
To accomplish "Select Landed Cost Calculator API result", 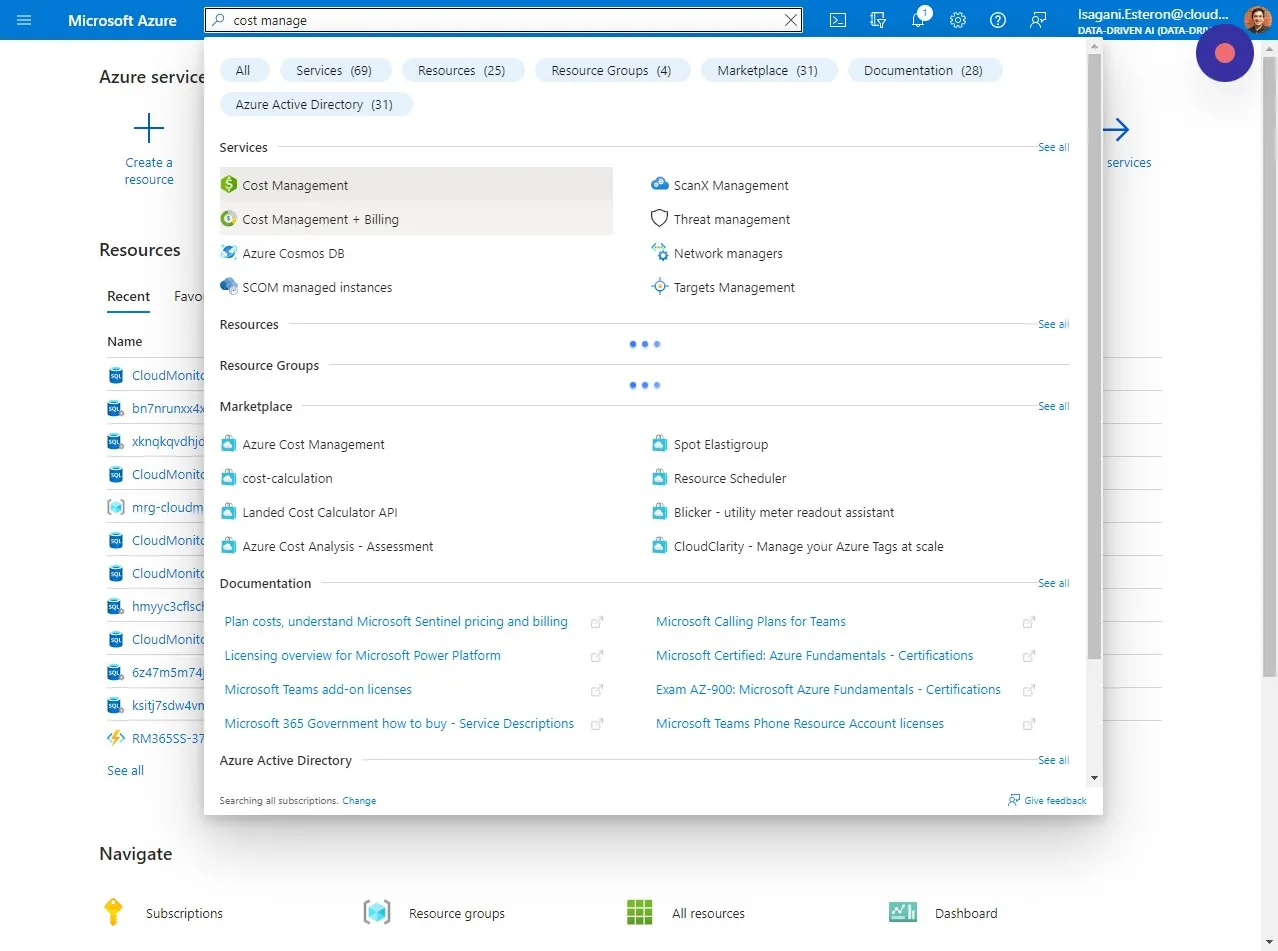I will click(x=320, y=512).
